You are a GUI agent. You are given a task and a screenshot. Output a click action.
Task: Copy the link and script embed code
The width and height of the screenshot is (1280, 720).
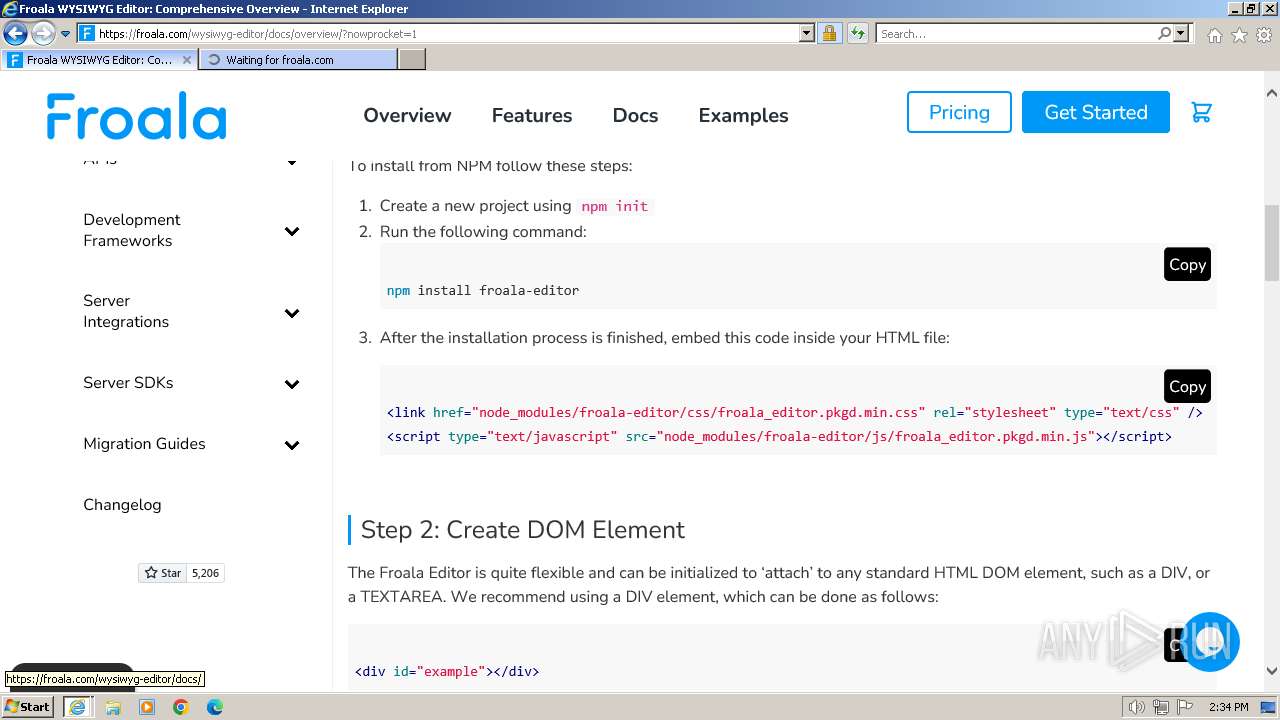1187,386
